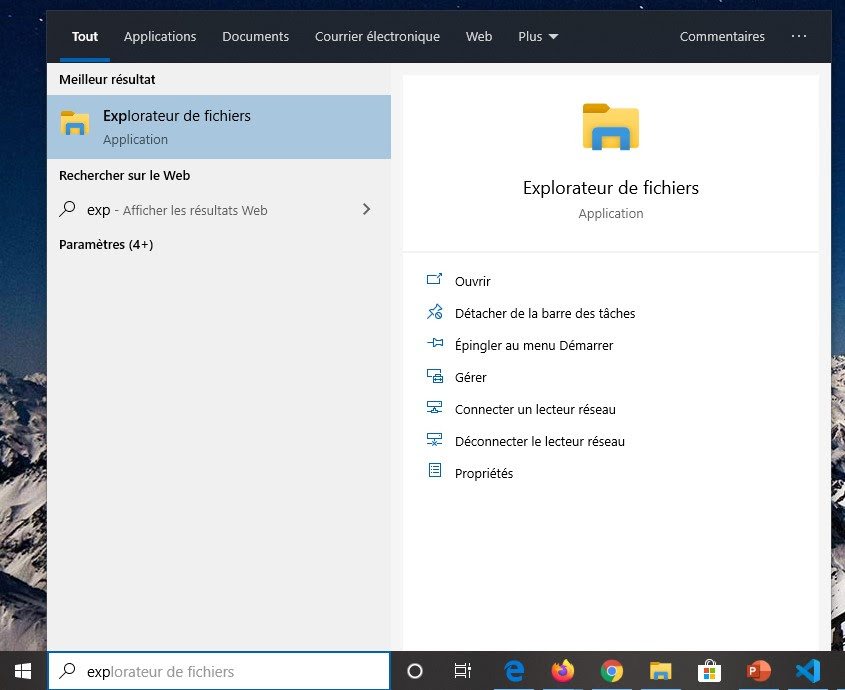Click the unpin icon beside Détacher de la barre
The image size is (845, 690).
tap(434, 312)
